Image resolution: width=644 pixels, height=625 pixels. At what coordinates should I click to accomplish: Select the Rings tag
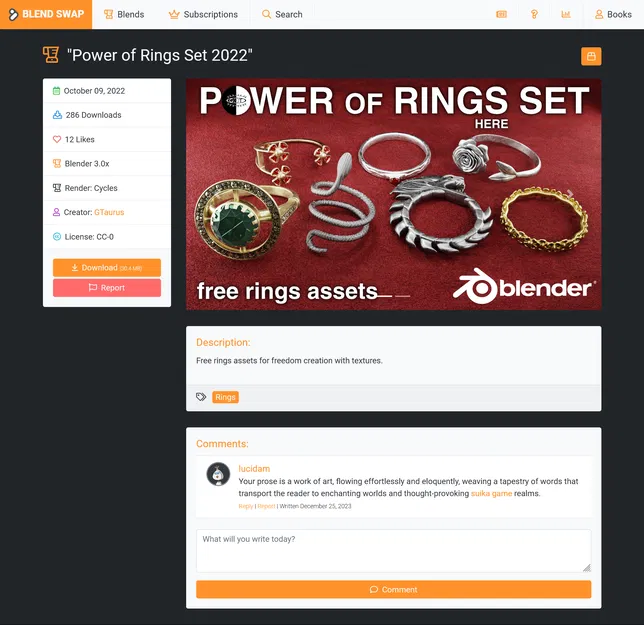tap(225, 397)
